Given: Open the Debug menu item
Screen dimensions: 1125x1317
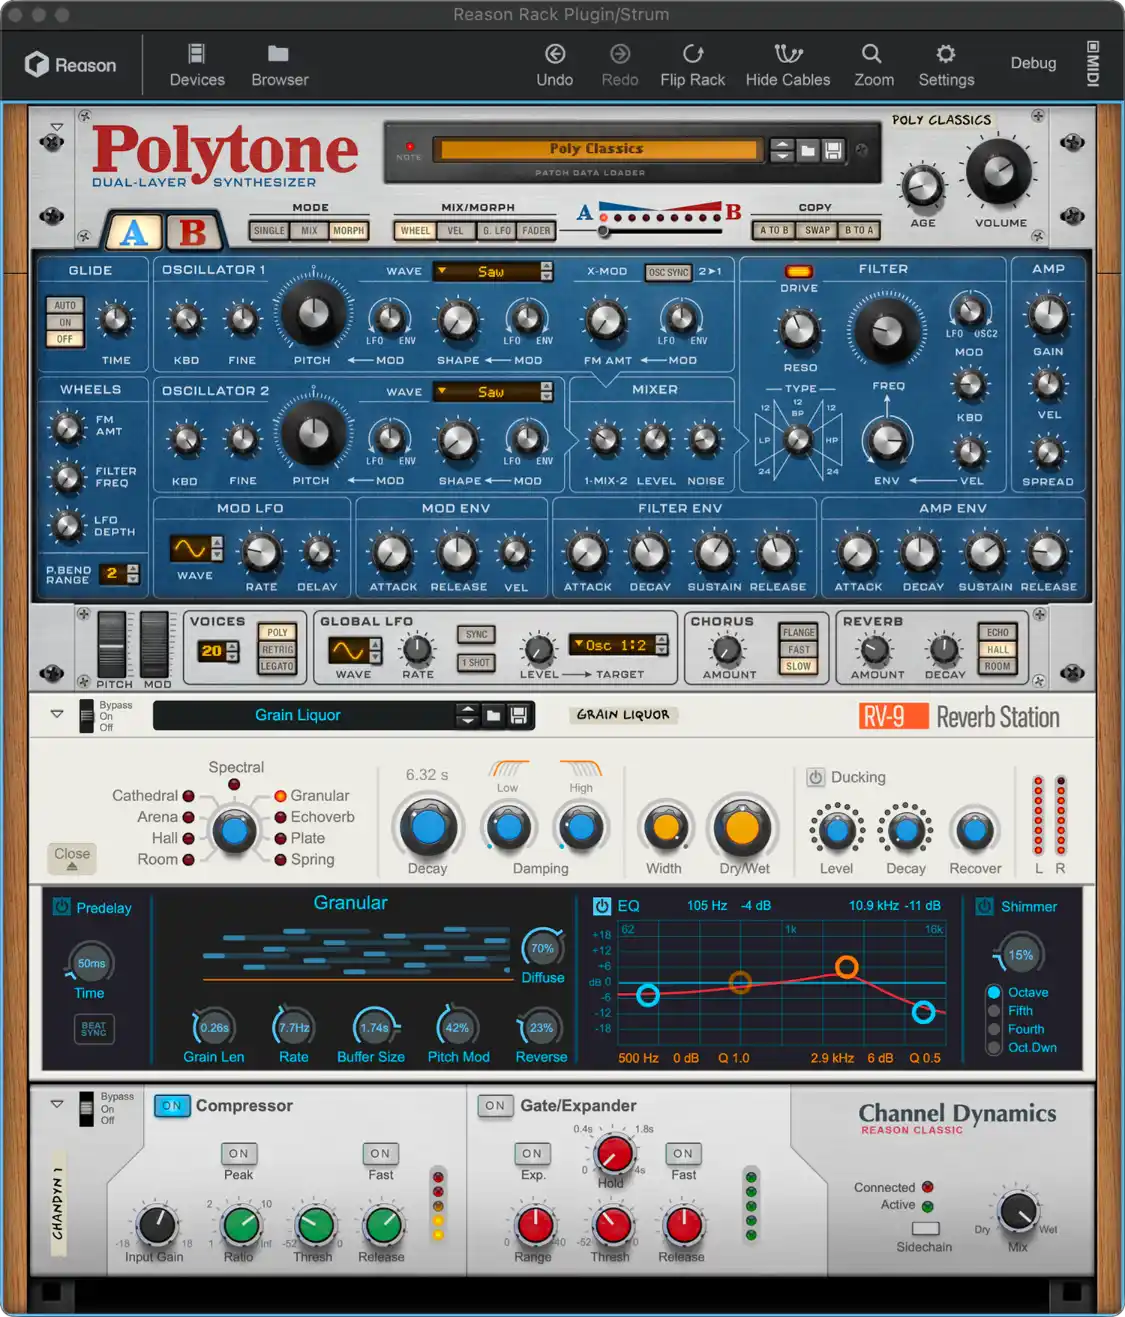Looking at the screenshot, I should click(x=1033, y=63).
